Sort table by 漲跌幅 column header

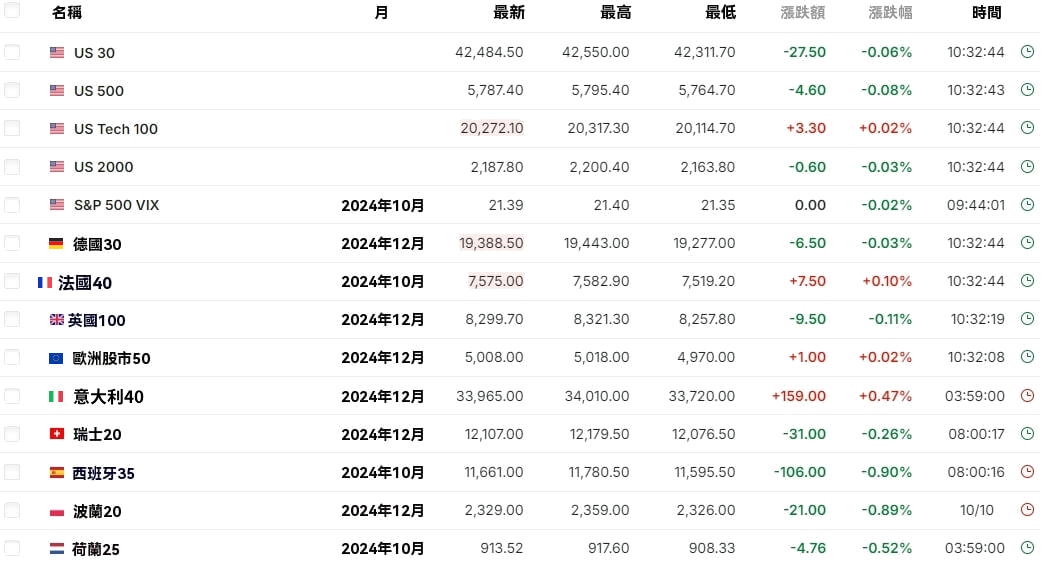tap(890, 13)
